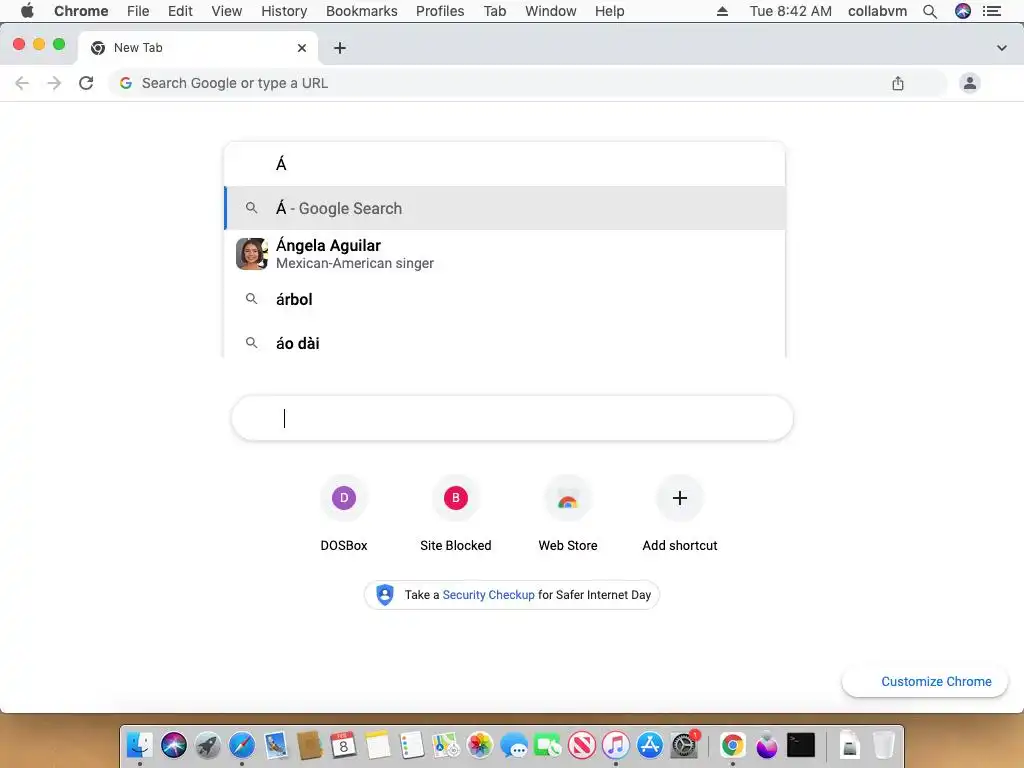Open Messages from the dock
1024x768 pixels.
click(514, 744)
